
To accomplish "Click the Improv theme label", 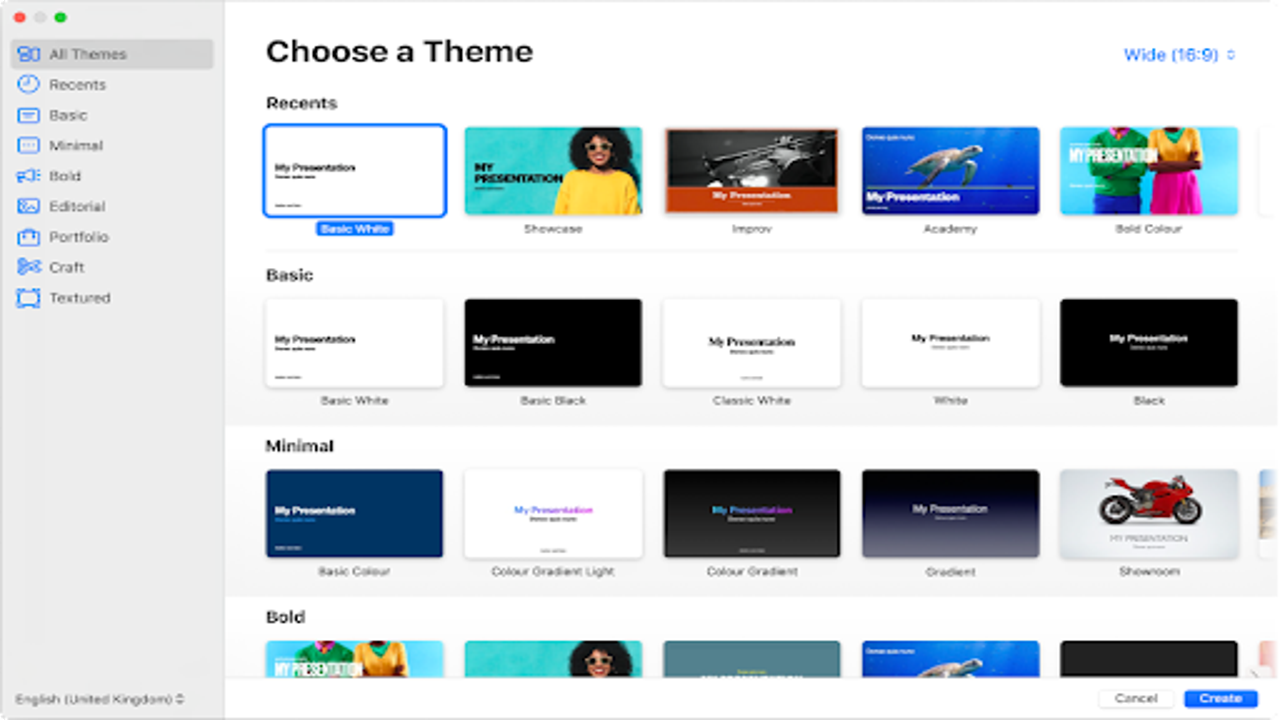I will [x=752, y=229].
